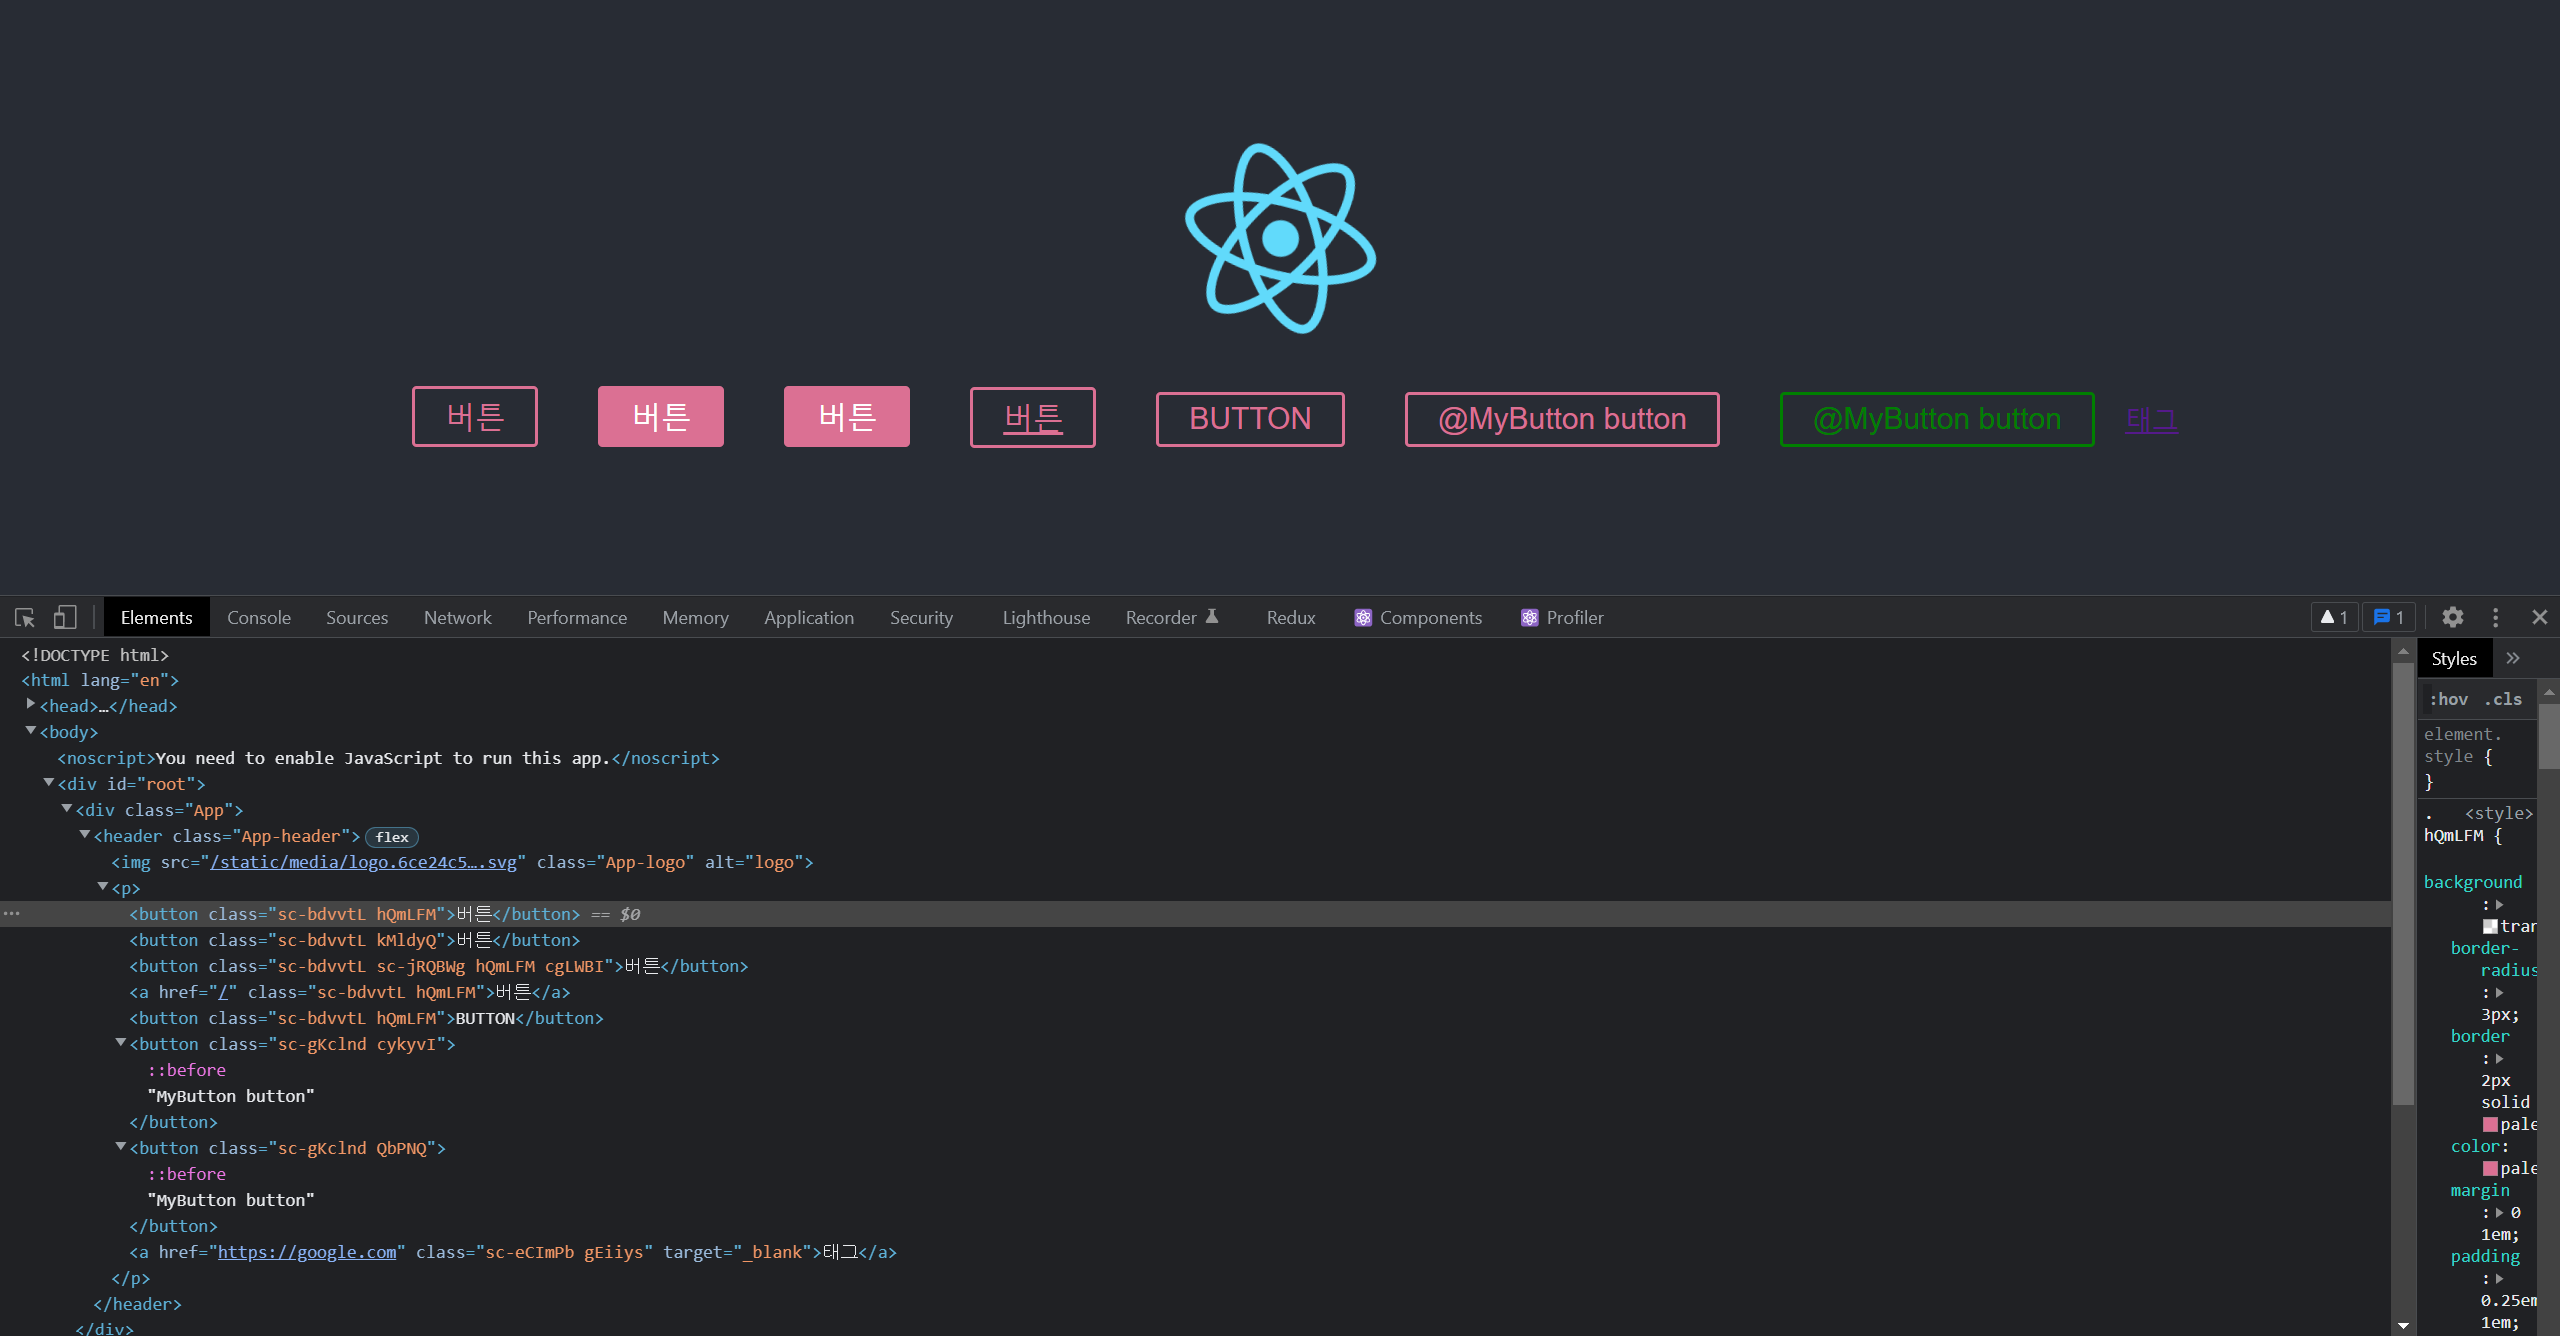The height and width of the screenshot is (1336, 2560).
Task: Toggle the .cls class editor
Action: click(2503, 699)
